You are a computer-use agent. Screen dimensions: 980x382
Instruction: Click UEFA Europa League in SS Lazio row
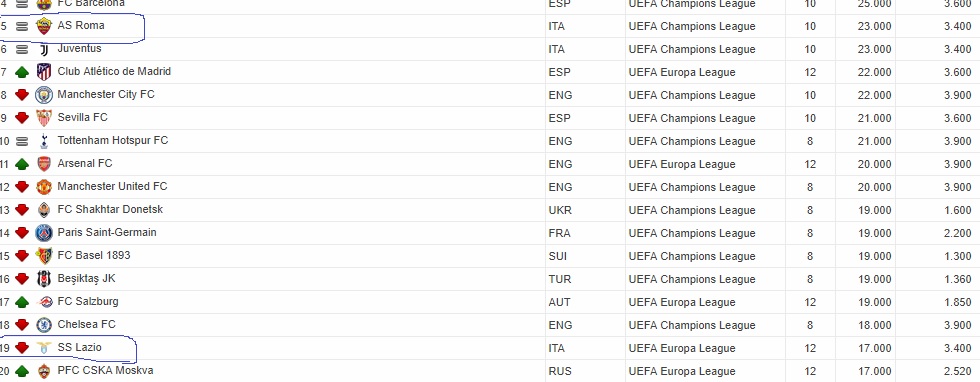(x=682, y=348)
